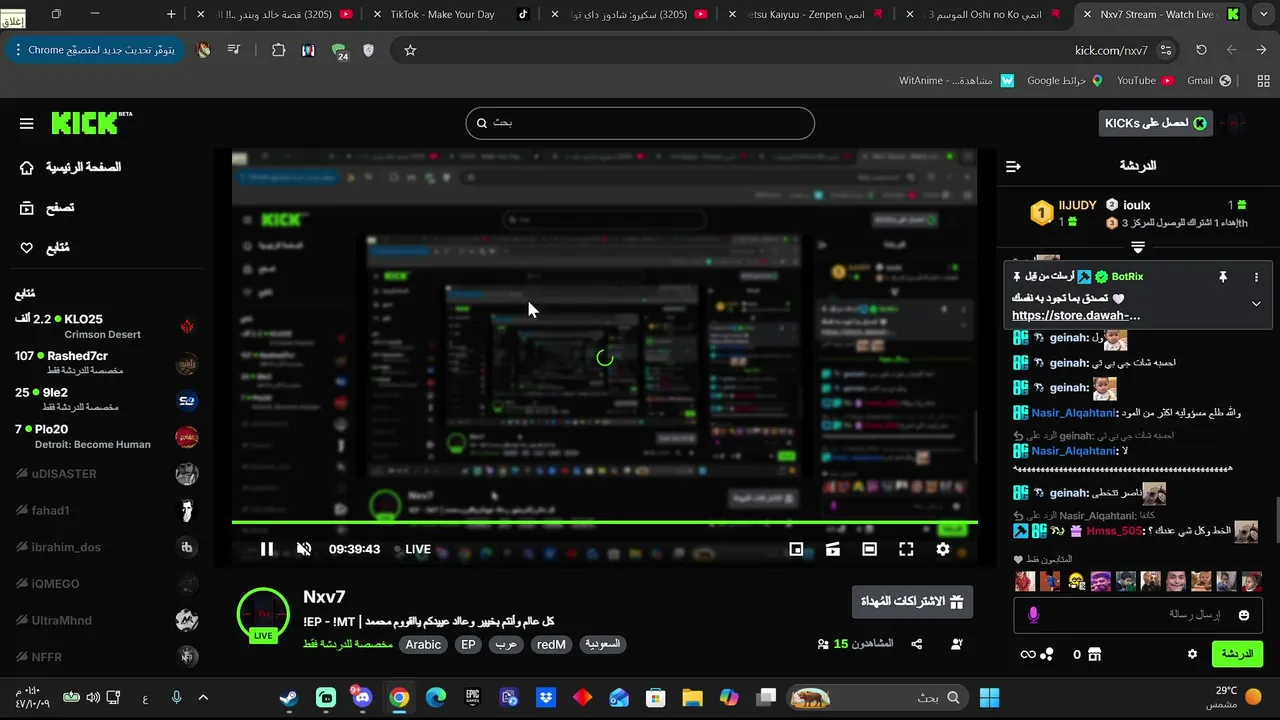Viewport: 1280px width, 720px height.
Task: Open مُتابع (following) in the sidebar
Action: tap(45, 248)
